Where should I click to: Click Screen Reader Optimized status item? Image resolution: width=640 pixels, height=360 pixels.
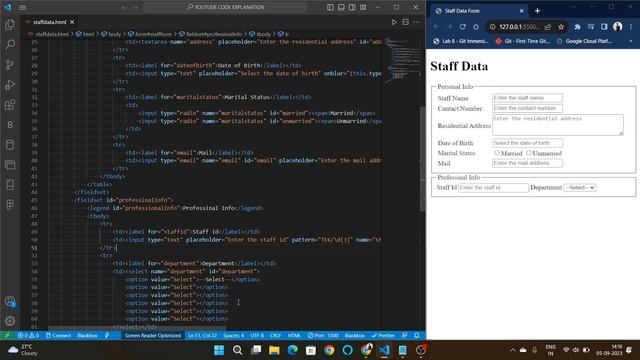[x=153, y=336]
